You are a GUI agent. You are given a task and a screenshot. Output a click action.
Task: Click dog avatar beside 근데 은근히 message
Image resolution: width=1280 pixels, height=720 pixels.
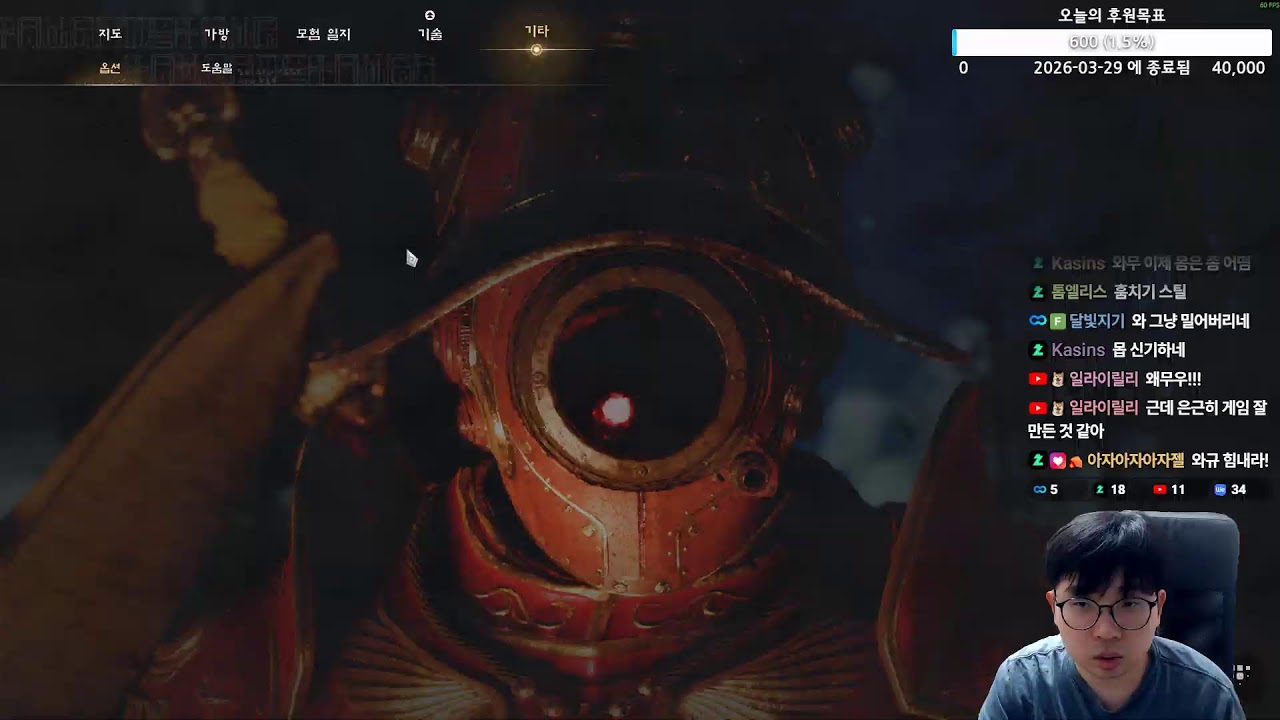(x=1058, y=408)
